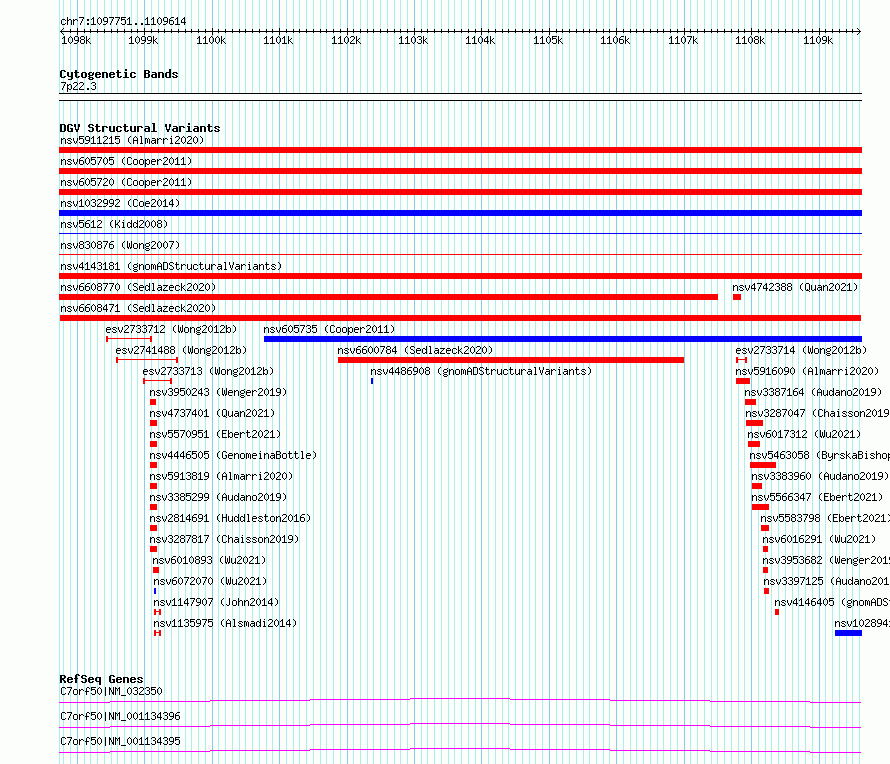
Task: Select nsv4446505 (GenomeinaBottle) label
Action: click(x=233, y=455)
